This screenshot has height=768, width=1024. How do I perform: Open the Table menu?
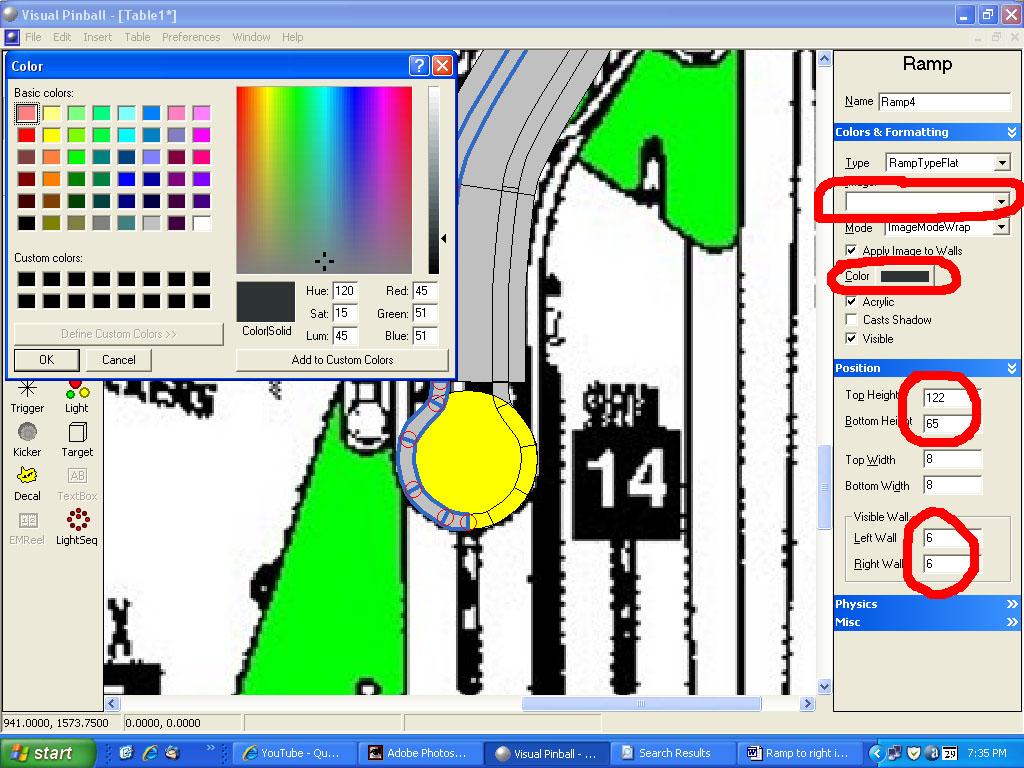137,37
